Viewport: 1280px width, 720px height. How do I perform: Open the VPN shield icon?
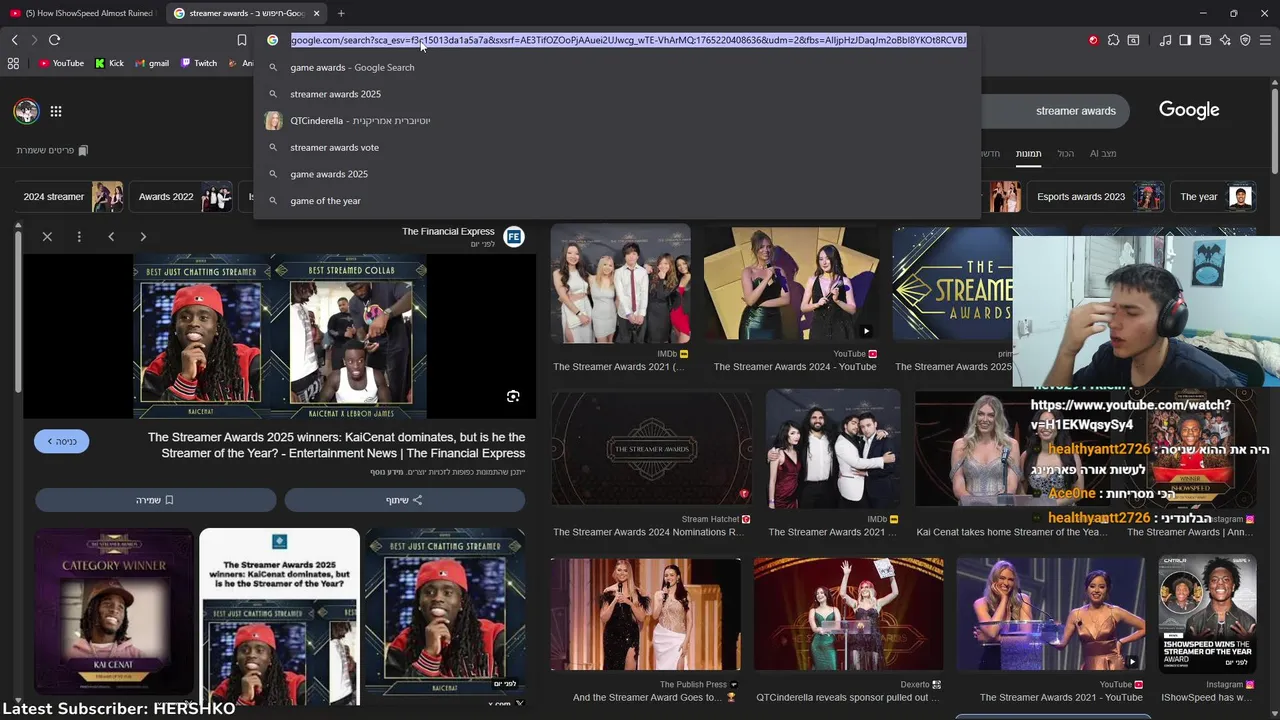pyautogui.click(x=1245, y=40)
